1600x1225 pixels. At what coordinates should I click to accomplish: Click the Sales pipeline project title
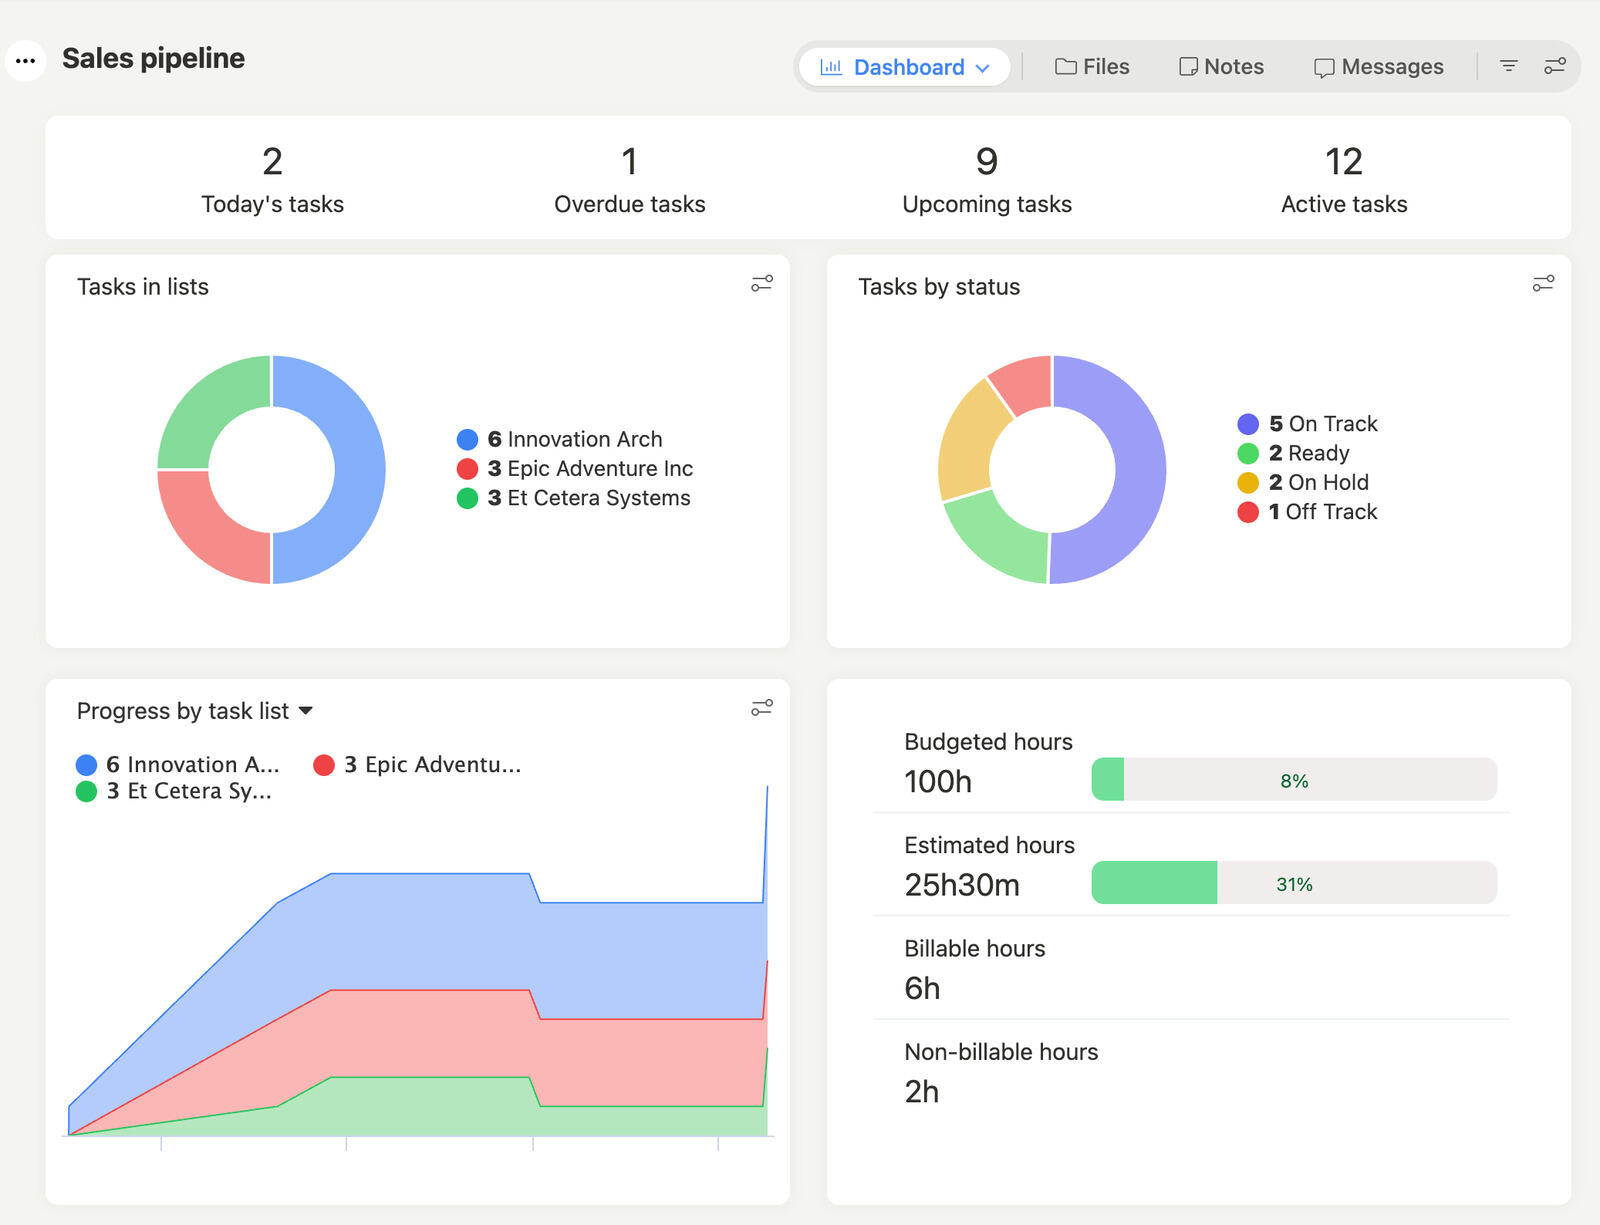[x=153, y=59]
